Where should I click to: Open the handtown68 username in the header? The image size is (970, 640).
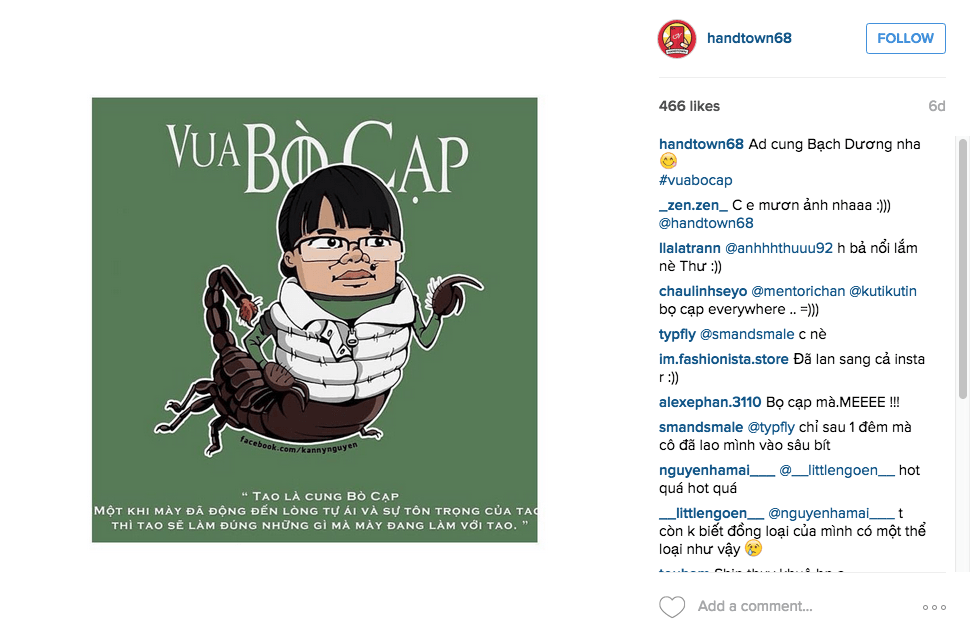tap(749, 38)
